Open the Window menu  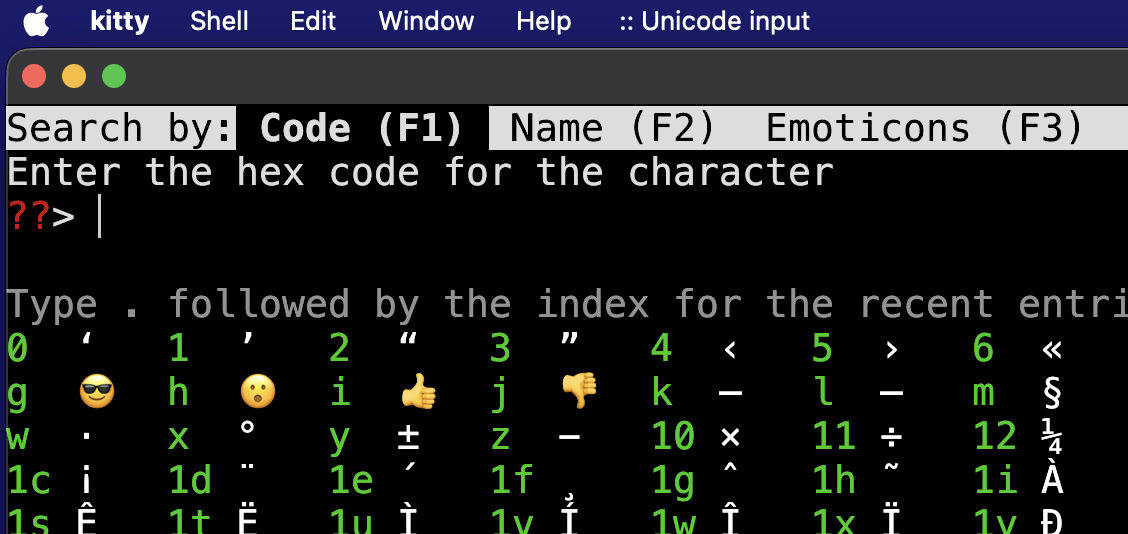426,21
